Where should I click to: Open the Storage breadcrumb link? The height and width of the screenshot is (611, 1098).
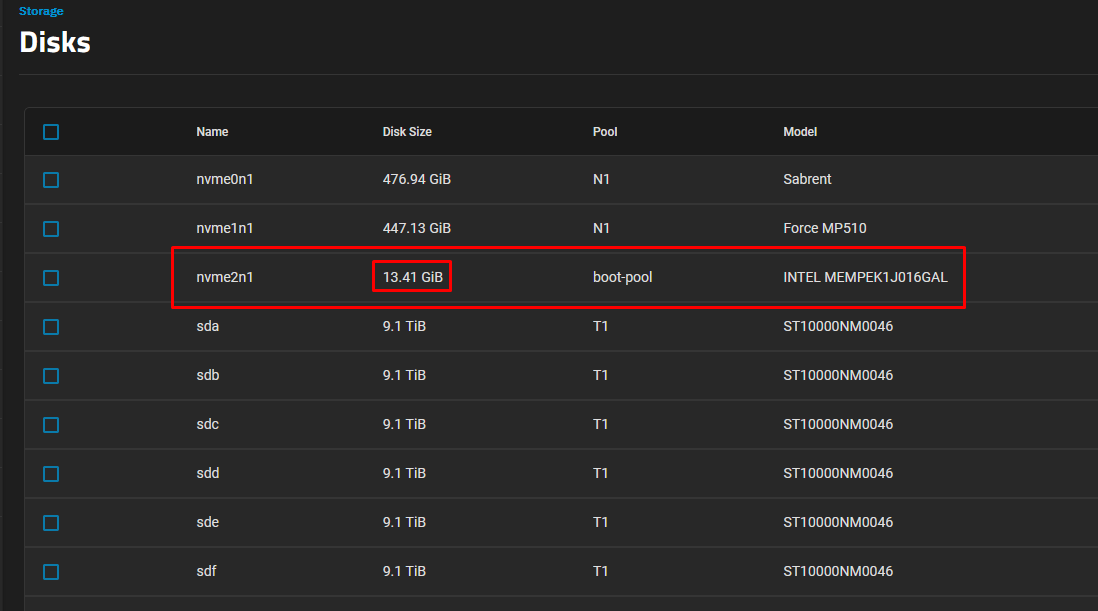click(41, 11)
